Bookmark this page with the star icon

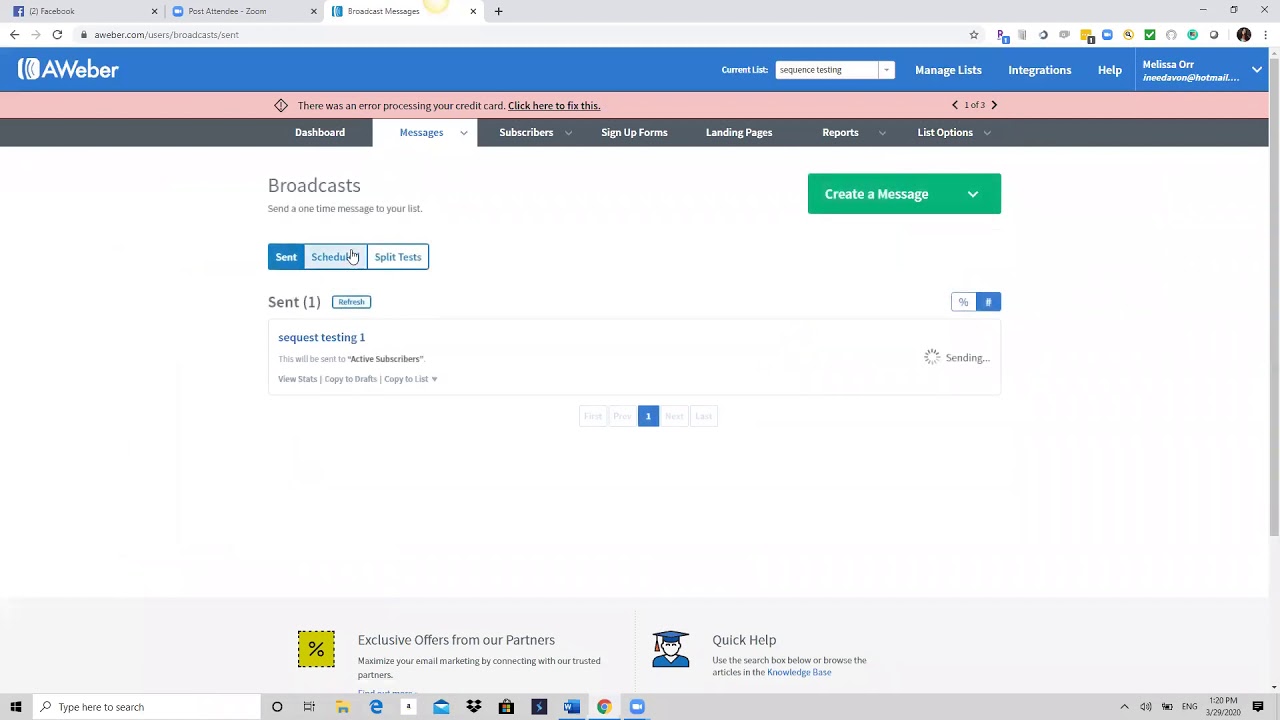(974, 35)
